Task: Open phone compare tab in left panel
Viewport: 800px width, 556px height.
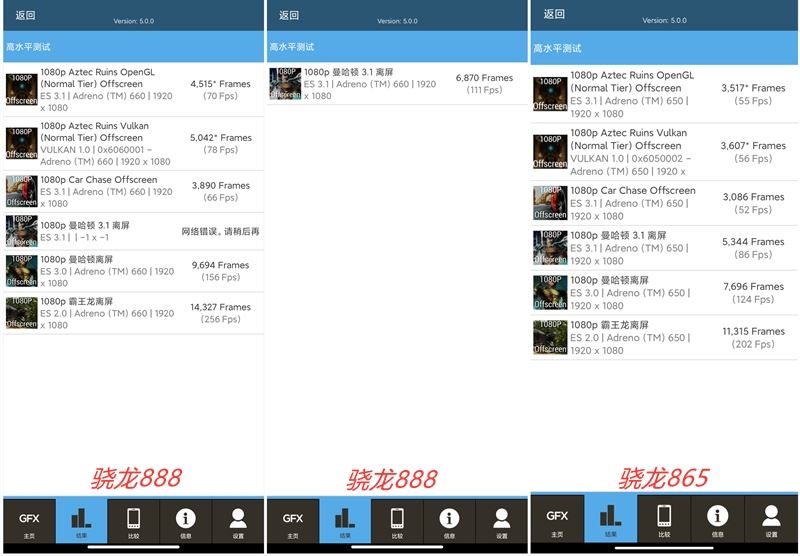Action: (x=134, y=521)
